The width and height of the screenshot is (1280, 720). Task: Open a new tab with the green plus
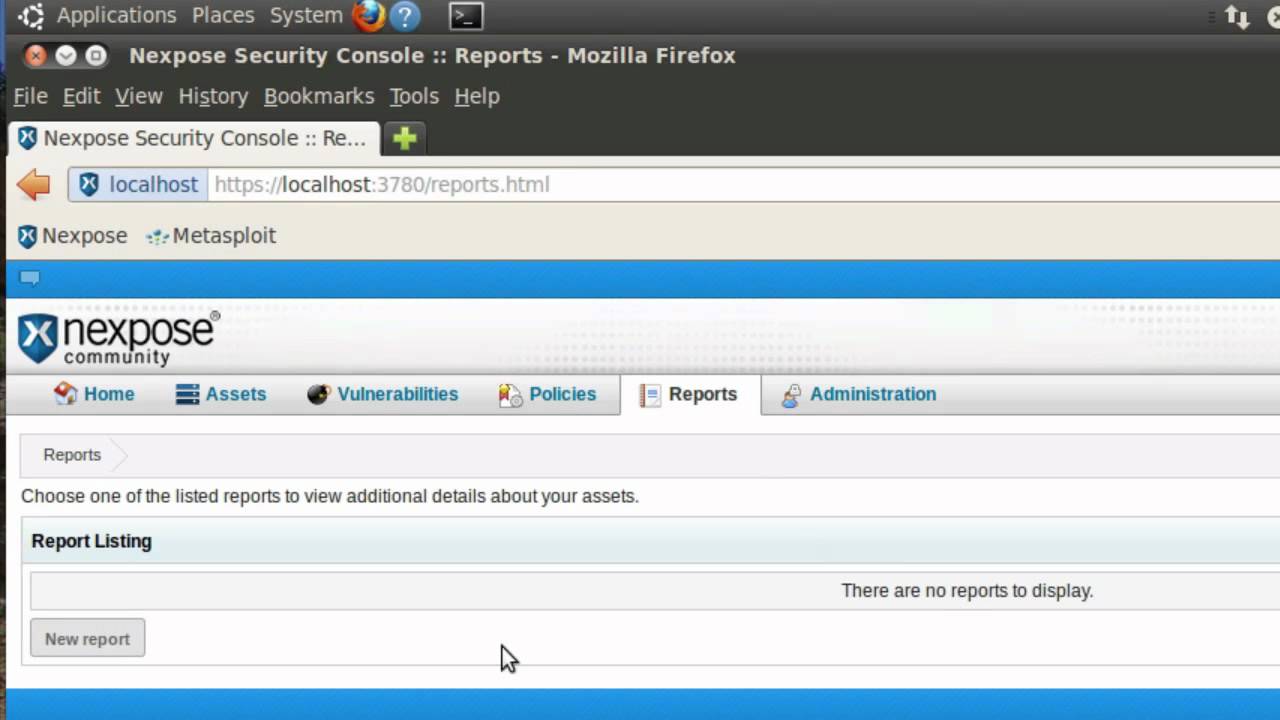point(405,138)
